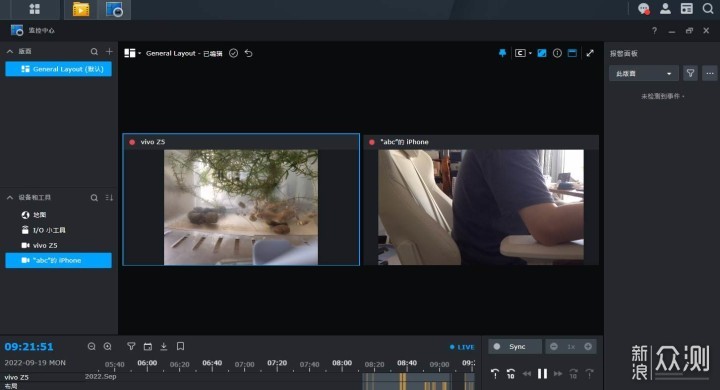720x390 pixels.
Task: Open the alert panel more options ellipsis
Action: click(x=710, y=73)
